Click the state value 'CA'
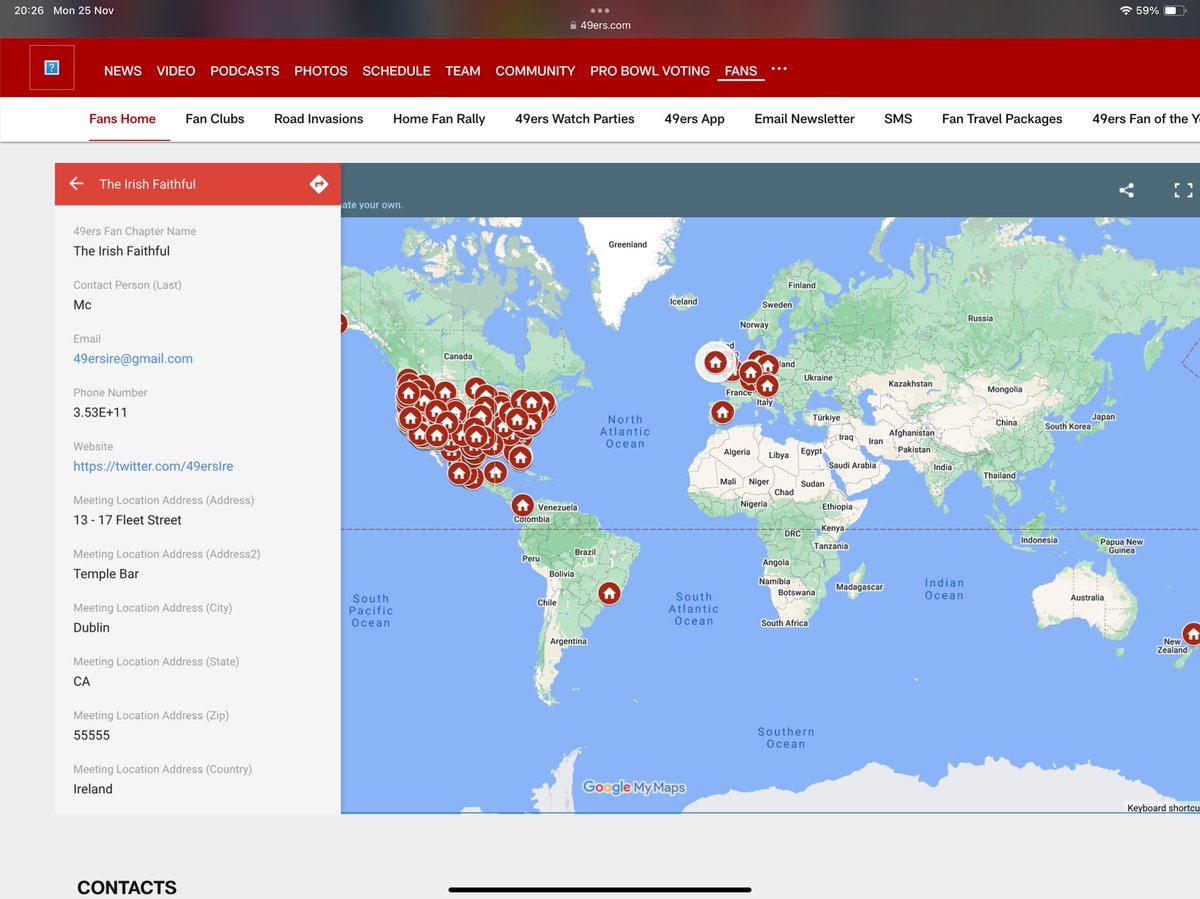 tap(82, 681)
